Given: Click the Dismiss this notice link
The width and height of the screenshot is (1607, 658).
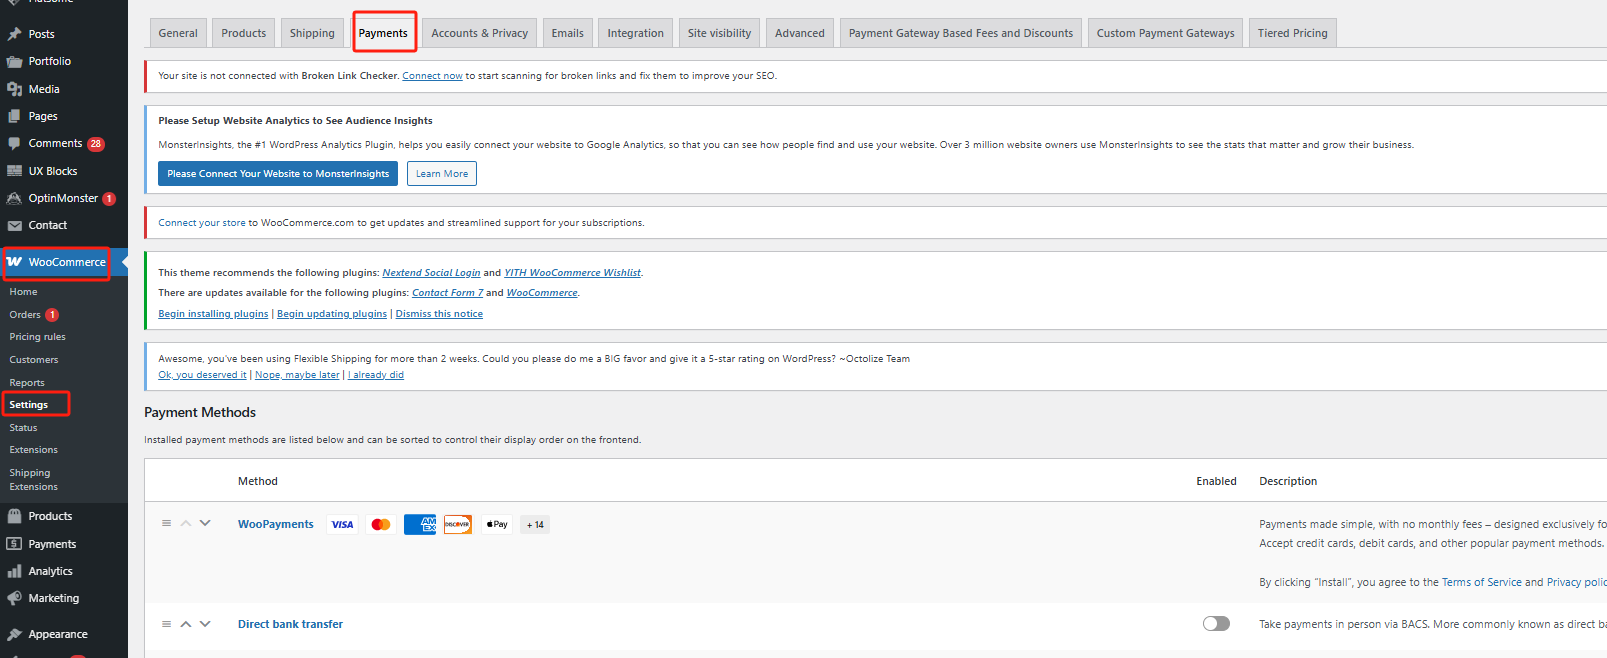Looking at the screenshot, I should tap(439, 314).
